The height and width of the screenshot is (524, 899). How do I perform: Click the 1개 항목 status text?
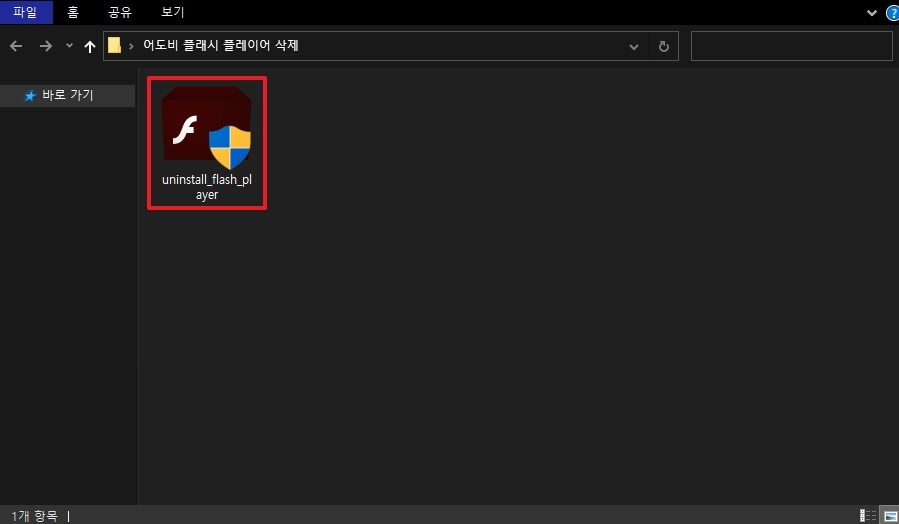[x=34, y=516]
